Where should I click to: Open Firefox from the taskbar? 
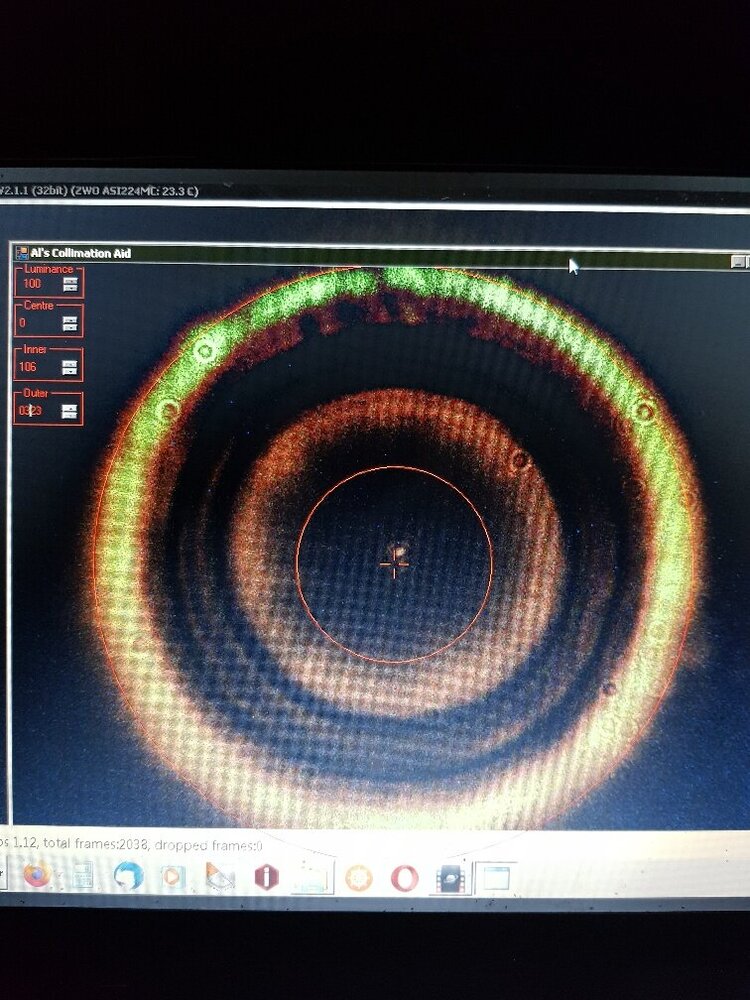click(36, 874)
